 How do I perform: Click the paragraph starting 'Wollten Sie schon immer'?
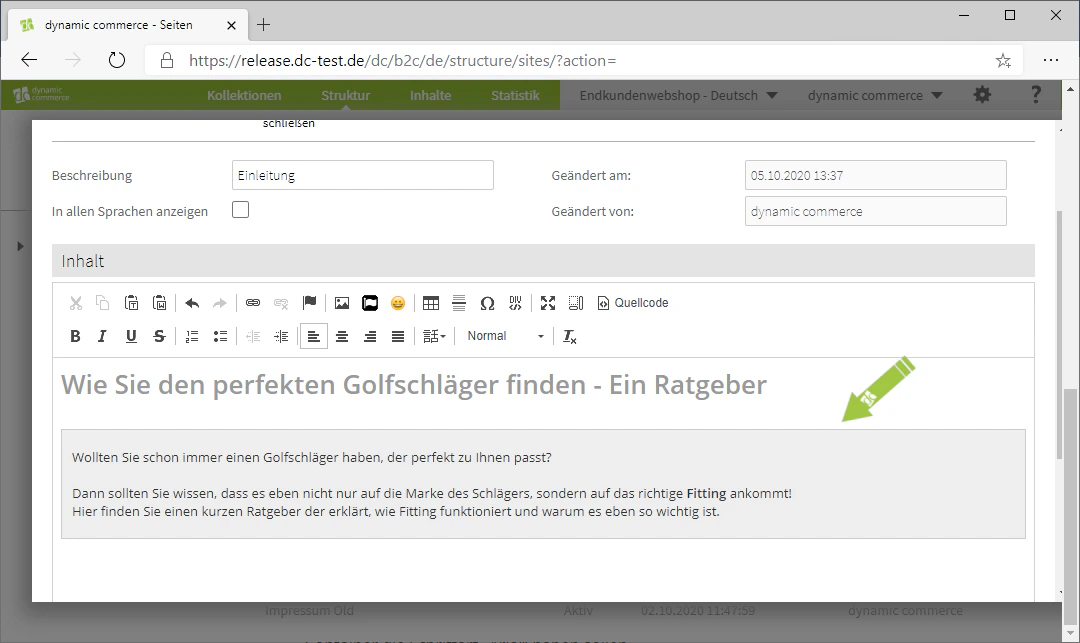click(312, 457)
